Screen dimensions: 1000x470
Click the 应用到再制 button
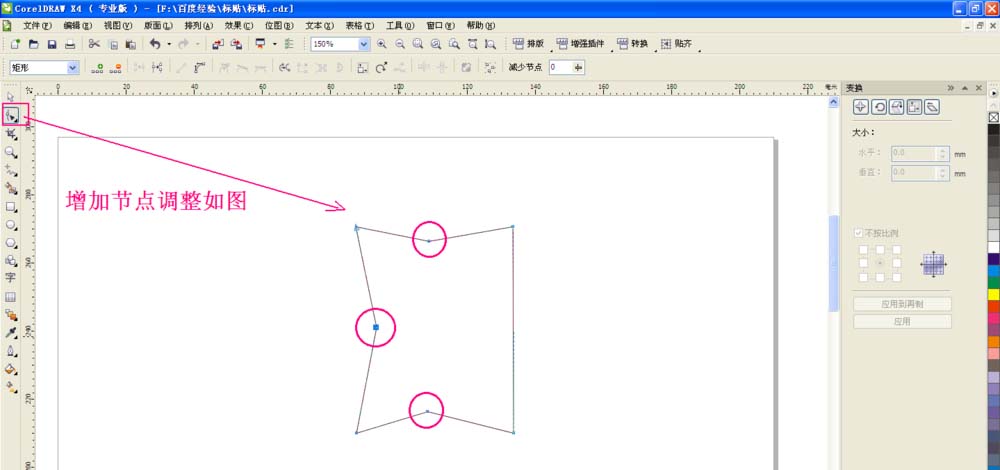(x=902, y=304)
